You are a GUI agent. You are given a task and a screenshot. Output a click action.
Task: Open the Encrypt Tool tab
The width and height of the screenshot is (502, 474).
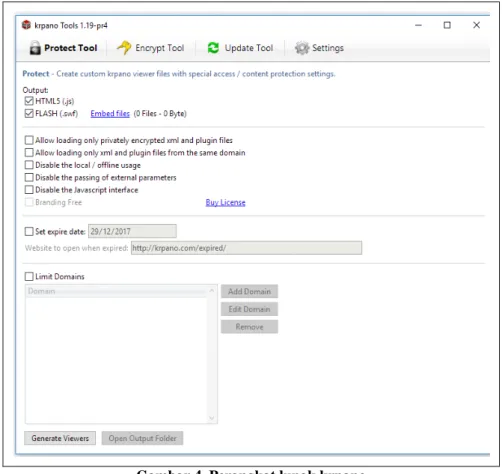pos(151,48)
